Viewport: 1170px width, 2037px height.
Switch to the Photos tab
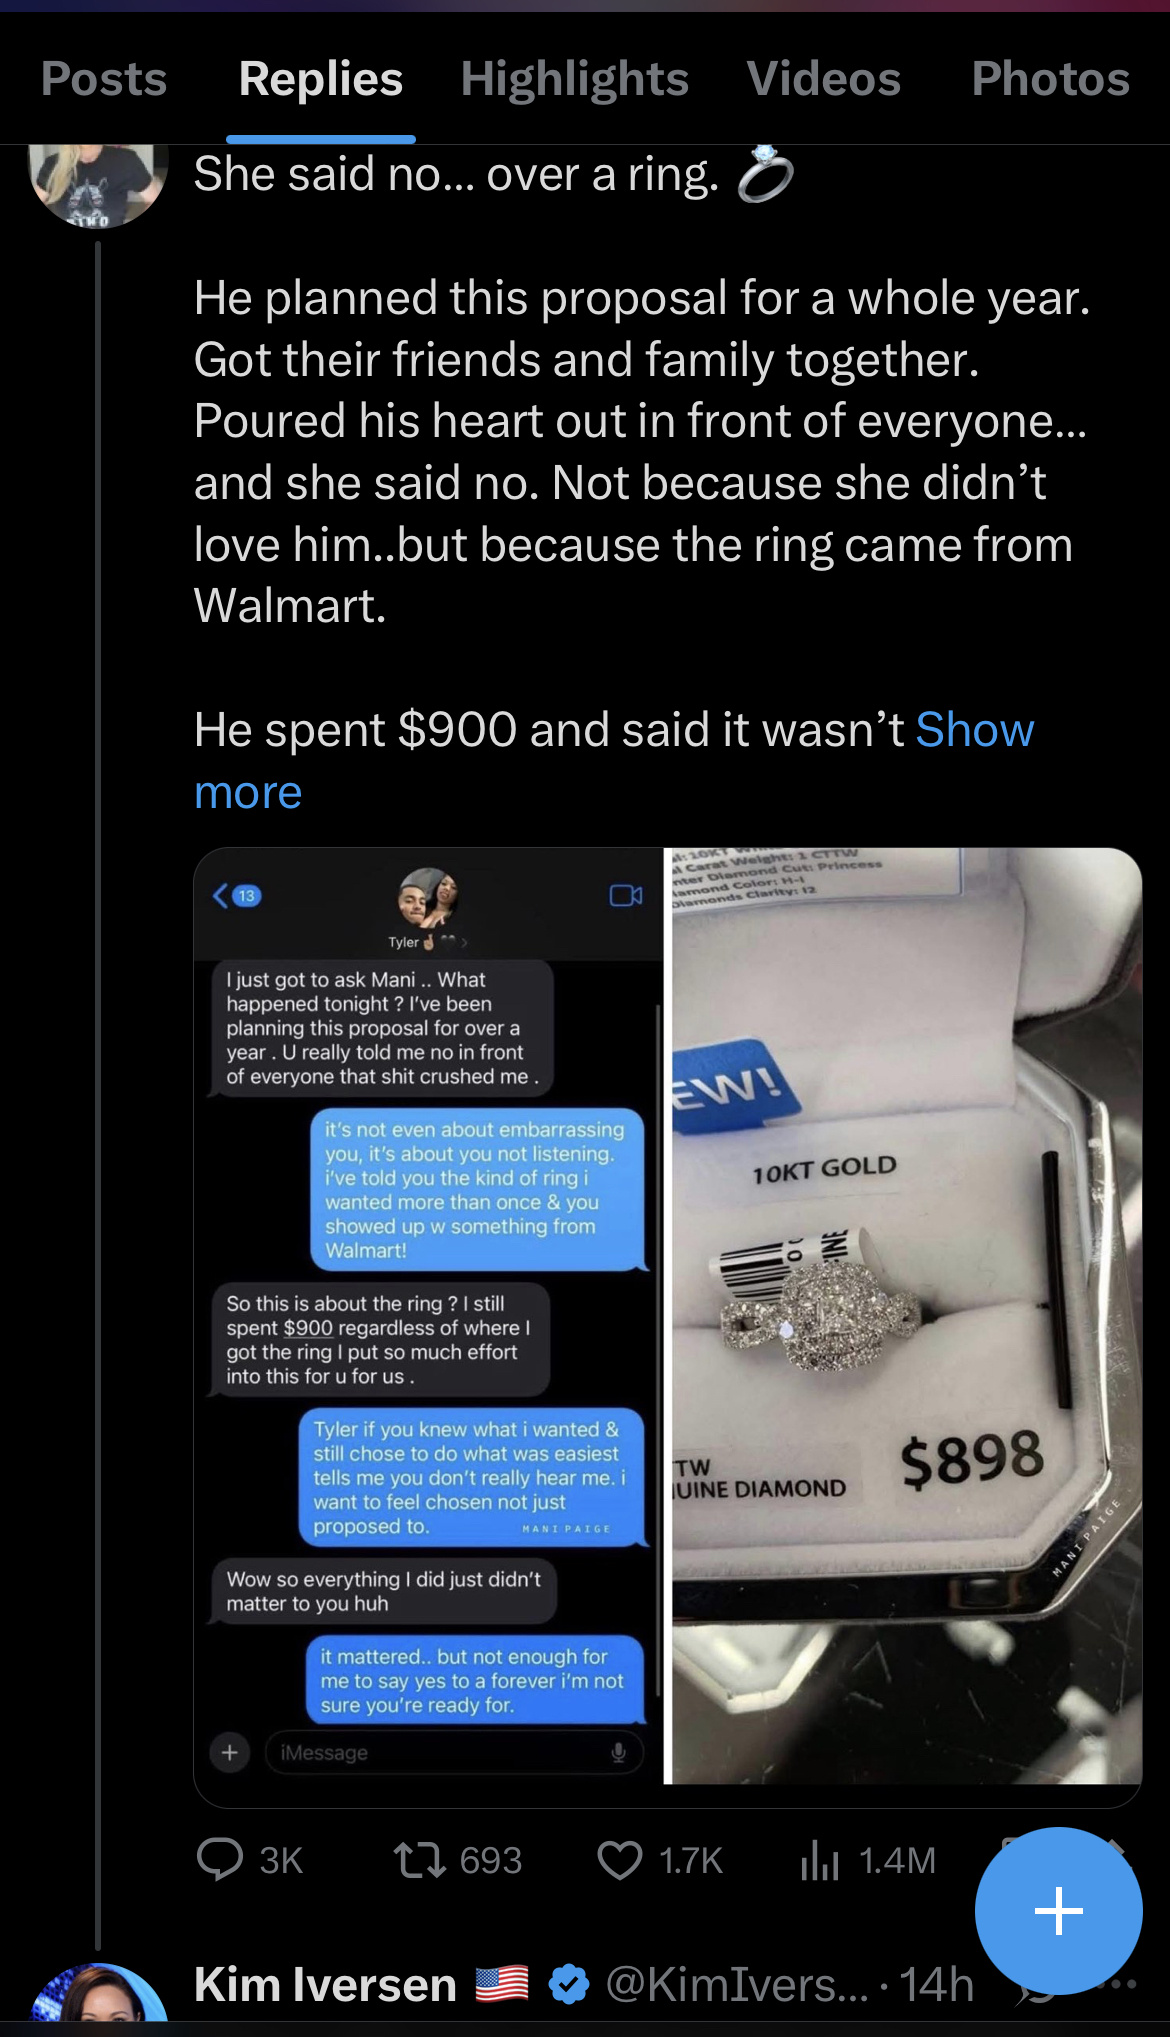[x=1051, y=79]
